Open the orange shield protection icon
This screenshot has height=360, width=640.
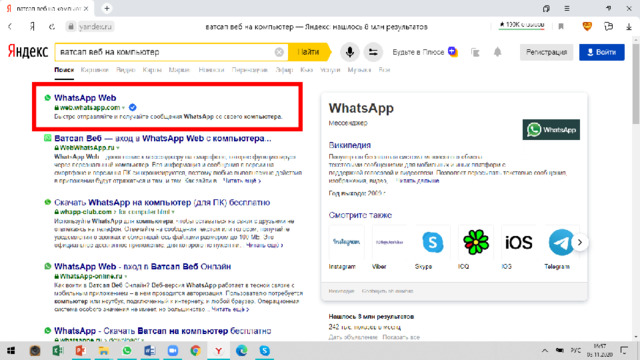(x=587, y=27)
